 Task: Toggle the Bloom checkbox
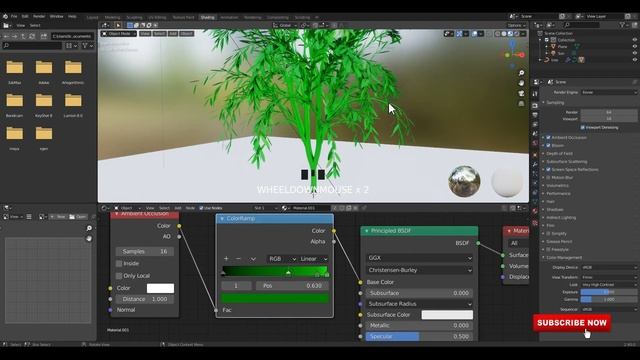[548, 145]
